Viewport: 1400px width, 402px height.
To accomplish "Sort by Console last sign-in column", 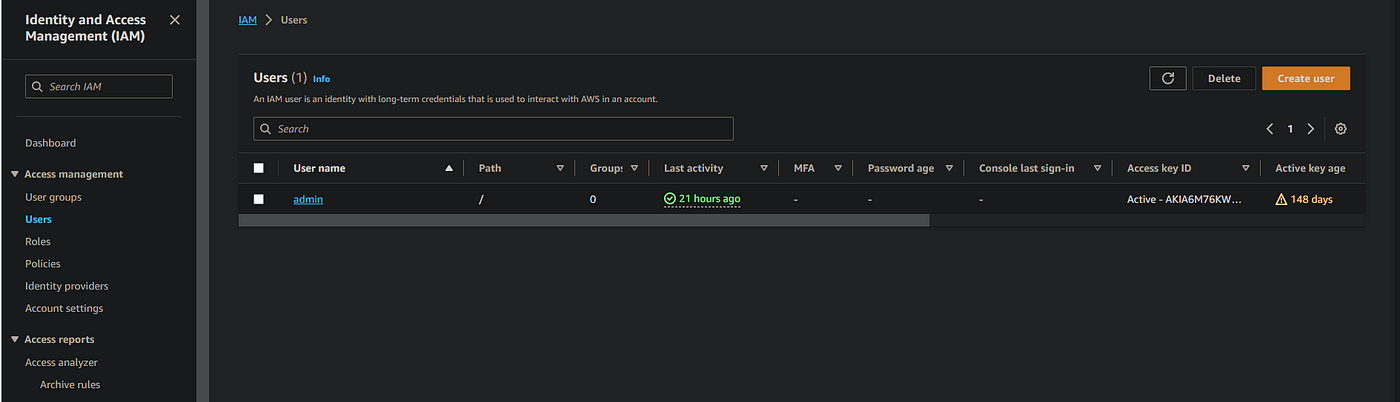I will tap(1097, 168).
